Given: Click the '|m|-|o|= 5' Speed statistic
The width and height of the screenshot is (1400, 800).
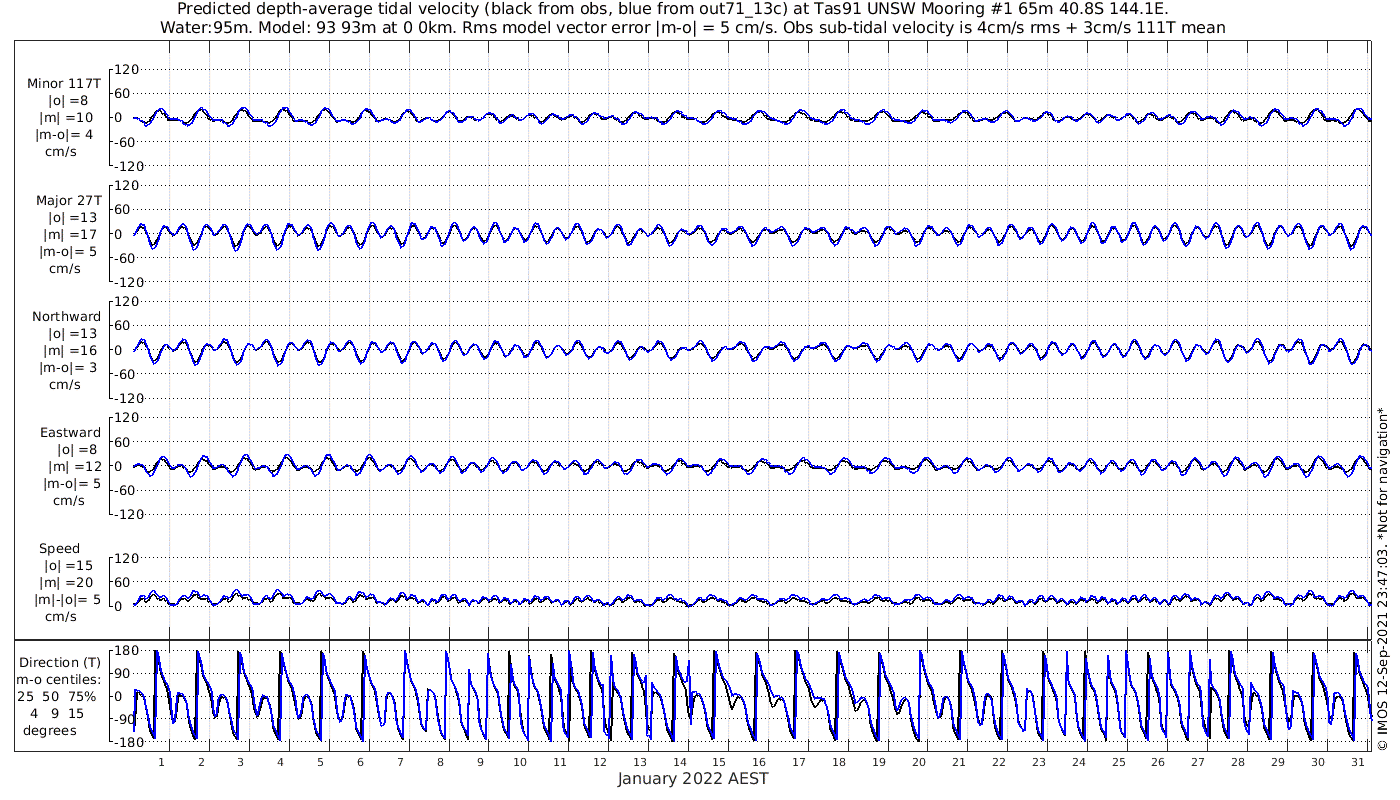Looking at the screenshot, I should (68, 600).
